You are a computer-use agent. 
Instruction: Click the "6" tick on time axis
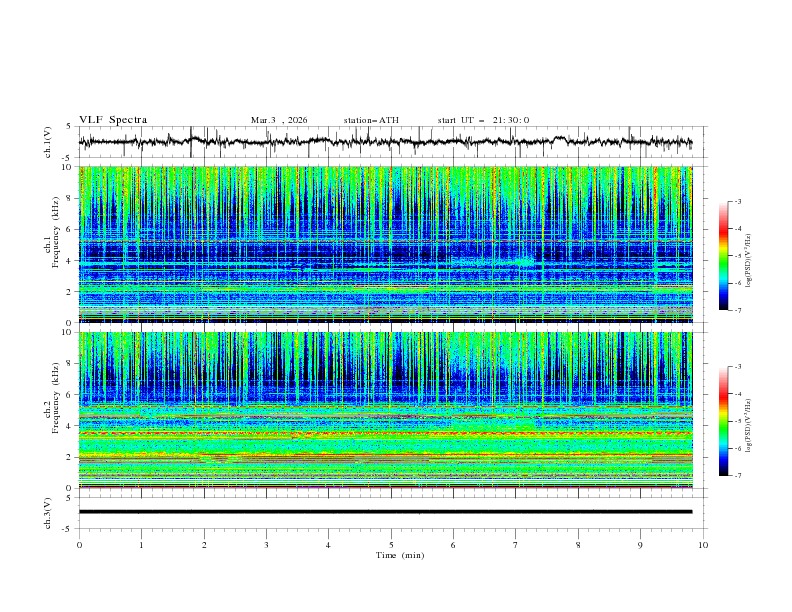[x=453, y=545]
